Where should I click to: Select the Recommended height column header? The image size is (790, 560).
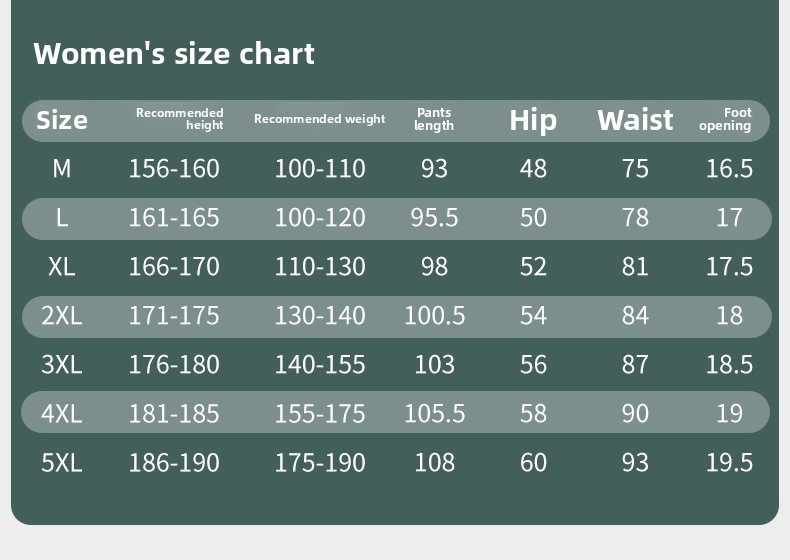click(180, 119)
